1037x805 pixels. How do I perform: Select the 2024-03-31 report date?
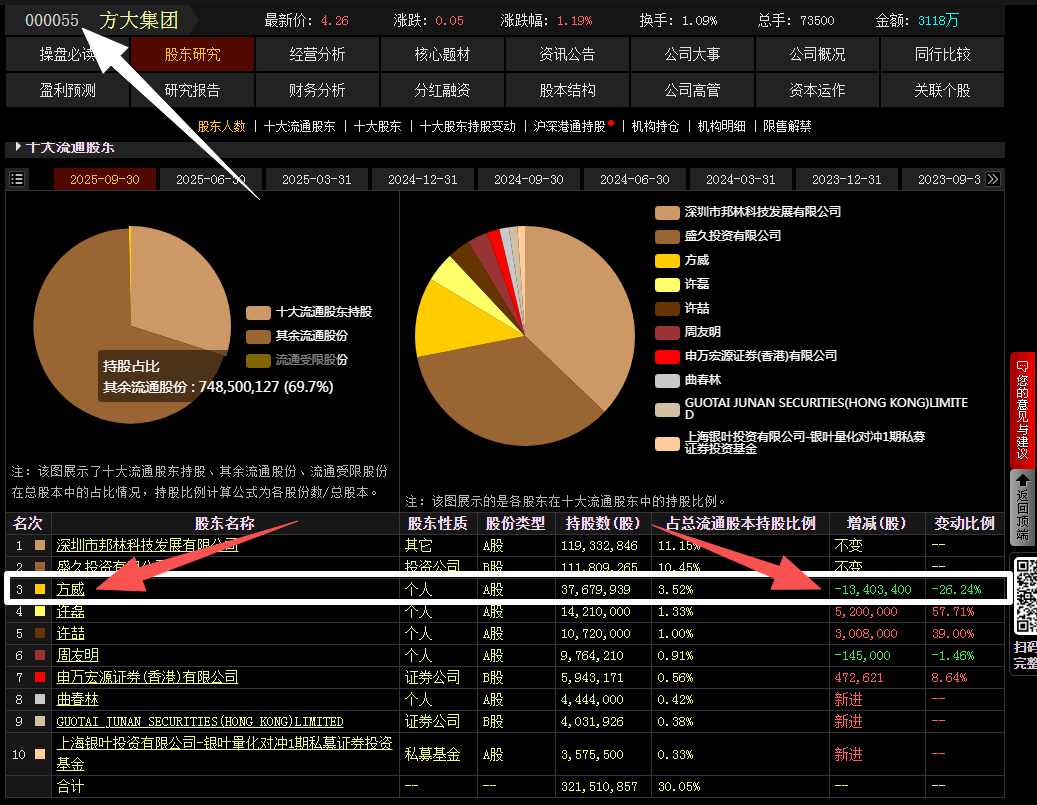click(741, 179)
